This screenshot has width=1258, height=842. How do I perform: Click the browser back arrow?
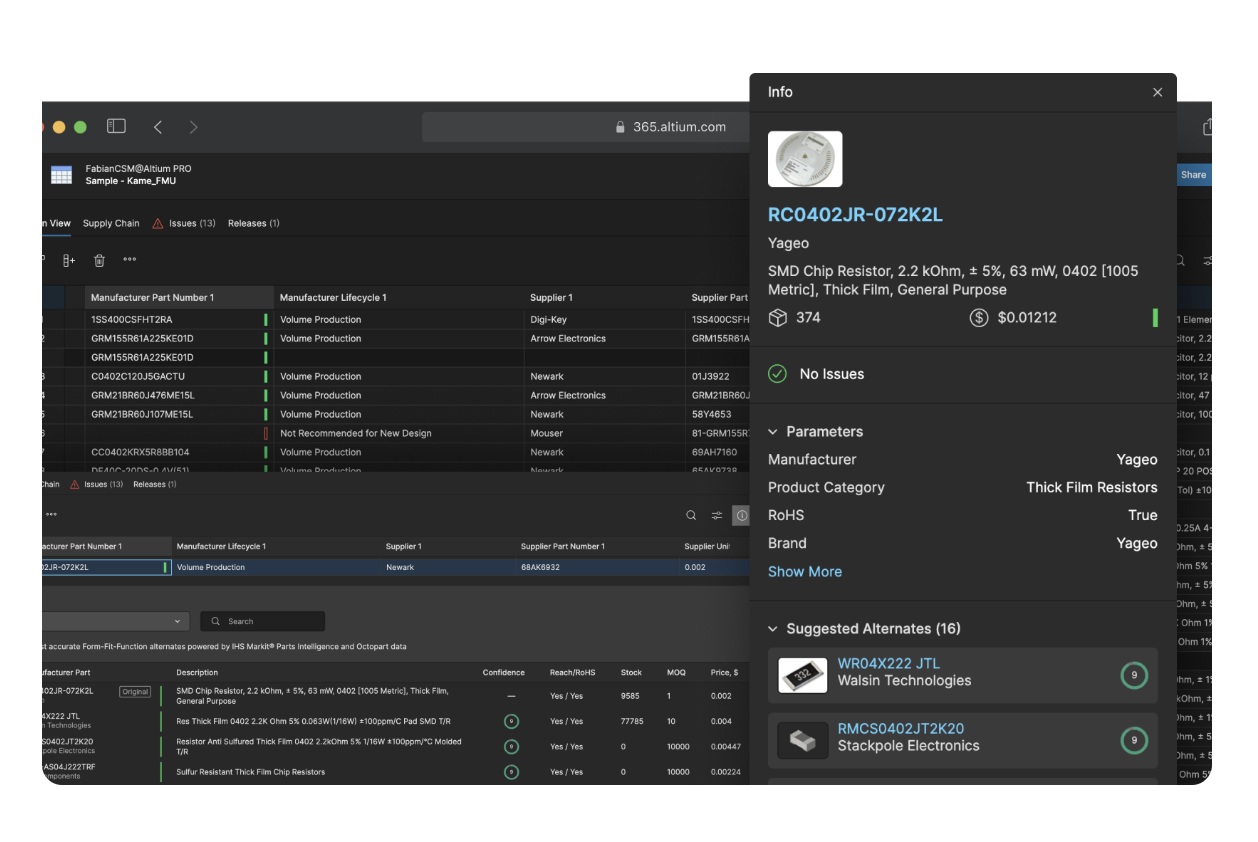(x=158, y=127)
